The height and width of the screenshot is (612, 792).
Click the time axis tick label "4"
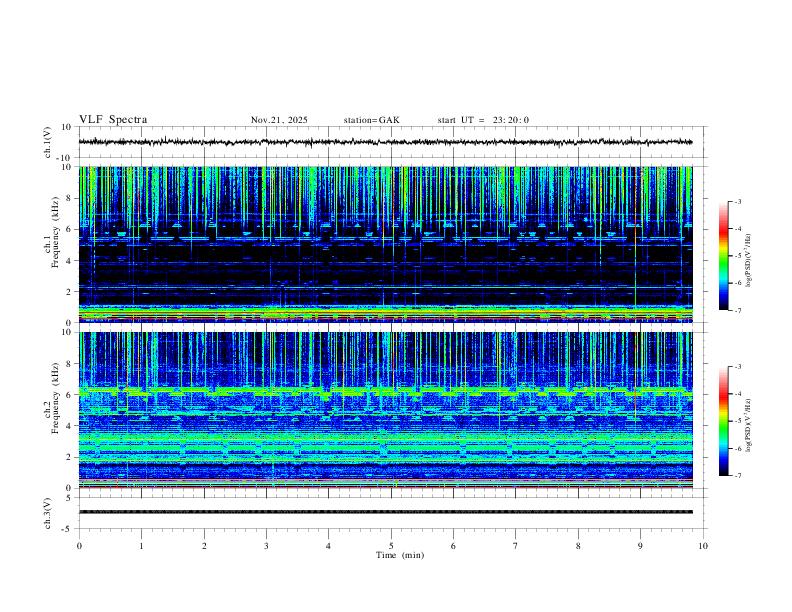(329, 546)
